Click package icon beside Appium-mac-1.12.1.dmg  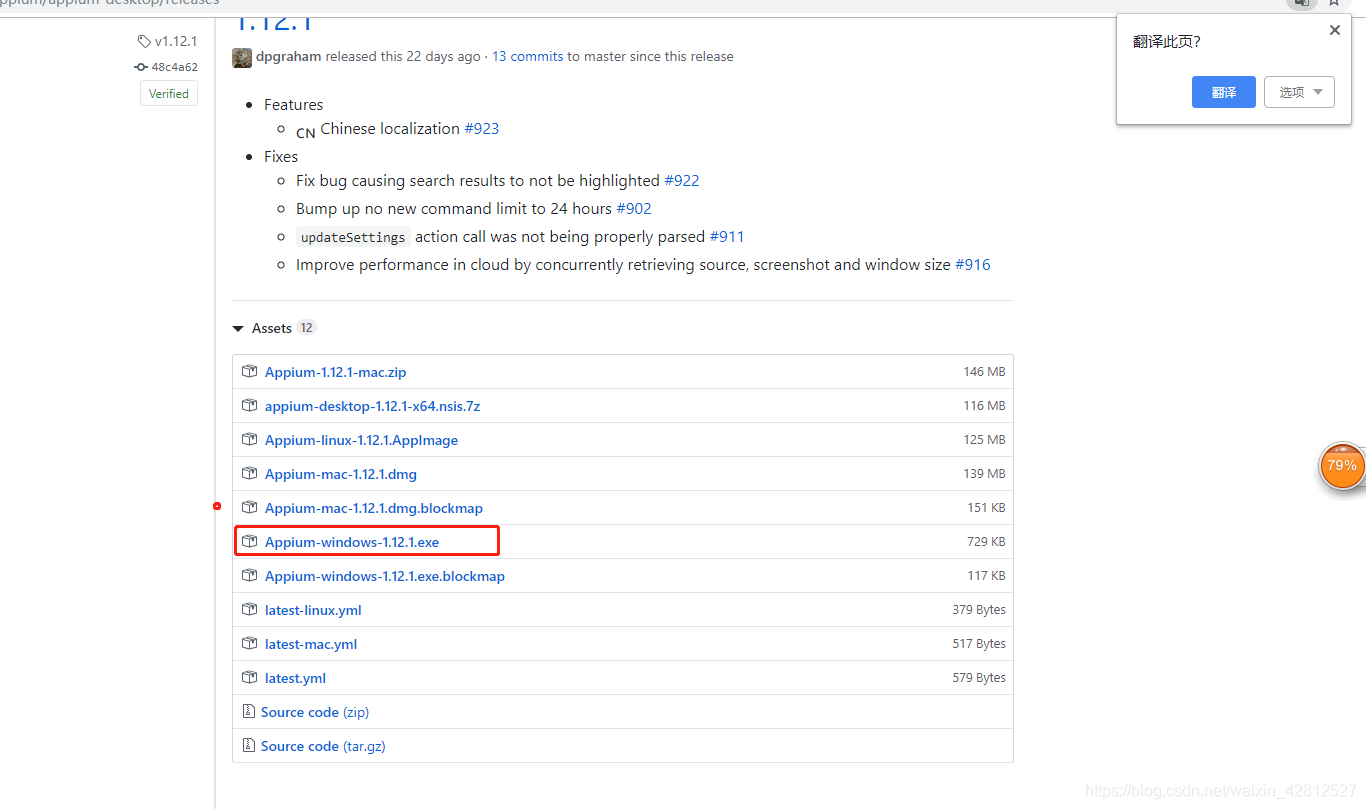pyautogui.click(x=250, y=473)
